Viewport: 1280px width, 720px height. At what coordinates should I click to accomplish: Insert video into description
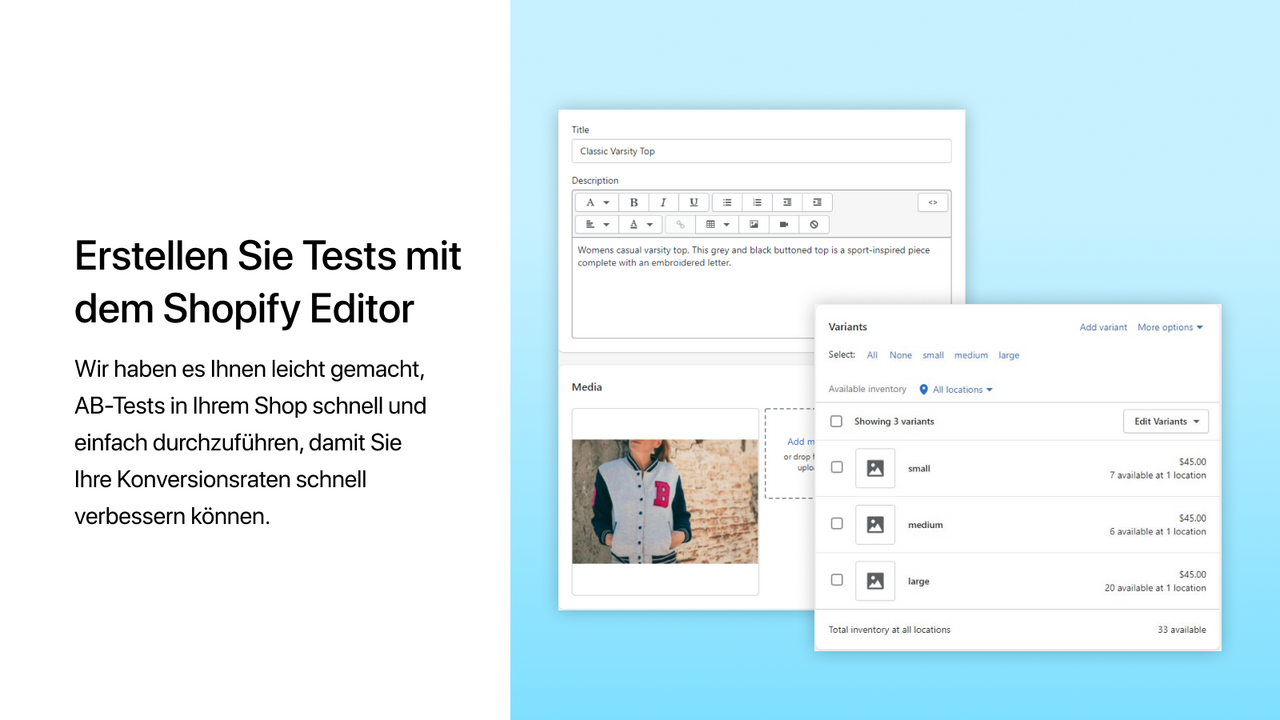click(x=784, y=225)
